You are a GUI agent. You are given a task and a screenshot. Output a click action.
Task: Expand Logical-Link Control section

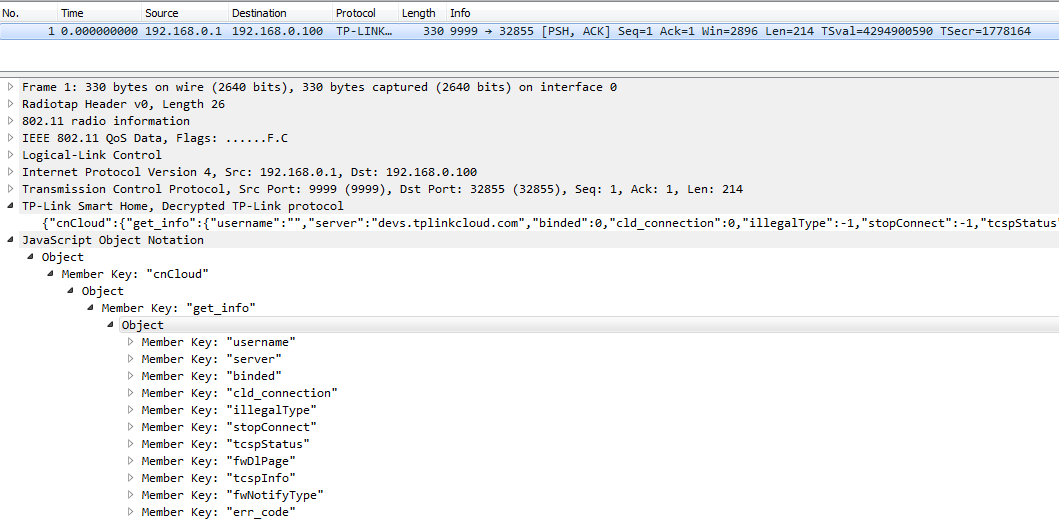click(11, 155)
